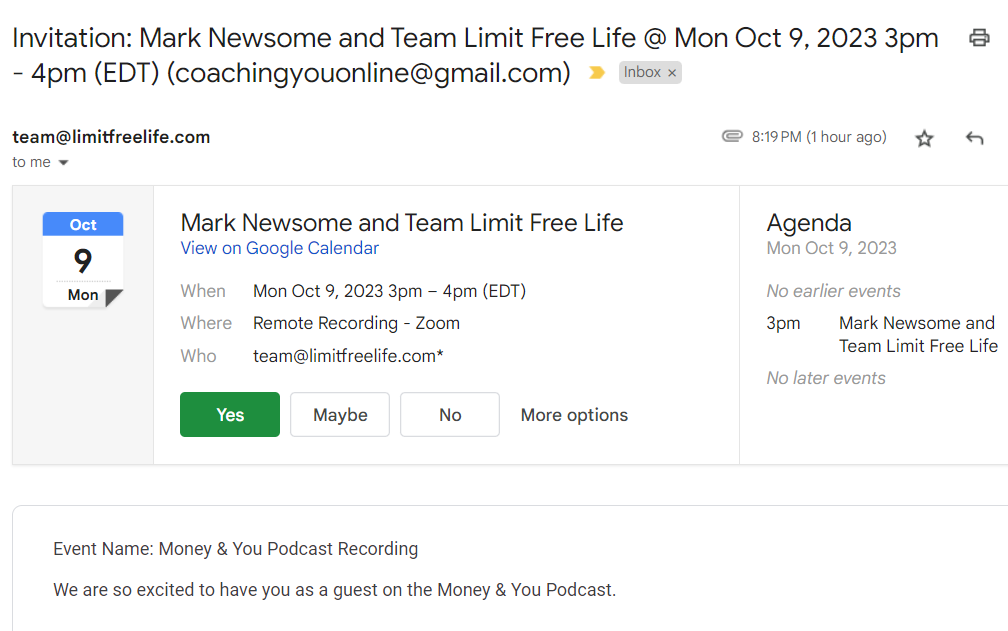1008x631 pixels.
Task: Click organizer team@limitfreelife.com in Who row
Action: click(345, 355)
